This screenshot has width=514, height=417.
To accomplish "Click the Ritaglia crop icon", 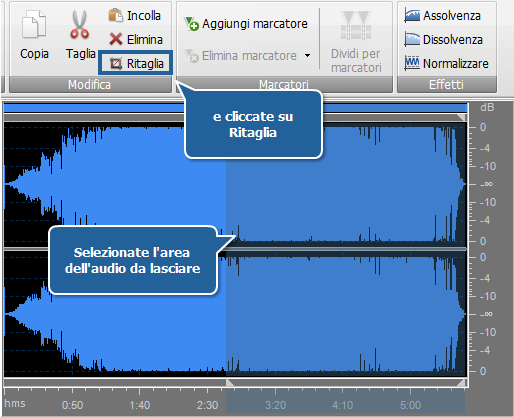I will 116,63.
